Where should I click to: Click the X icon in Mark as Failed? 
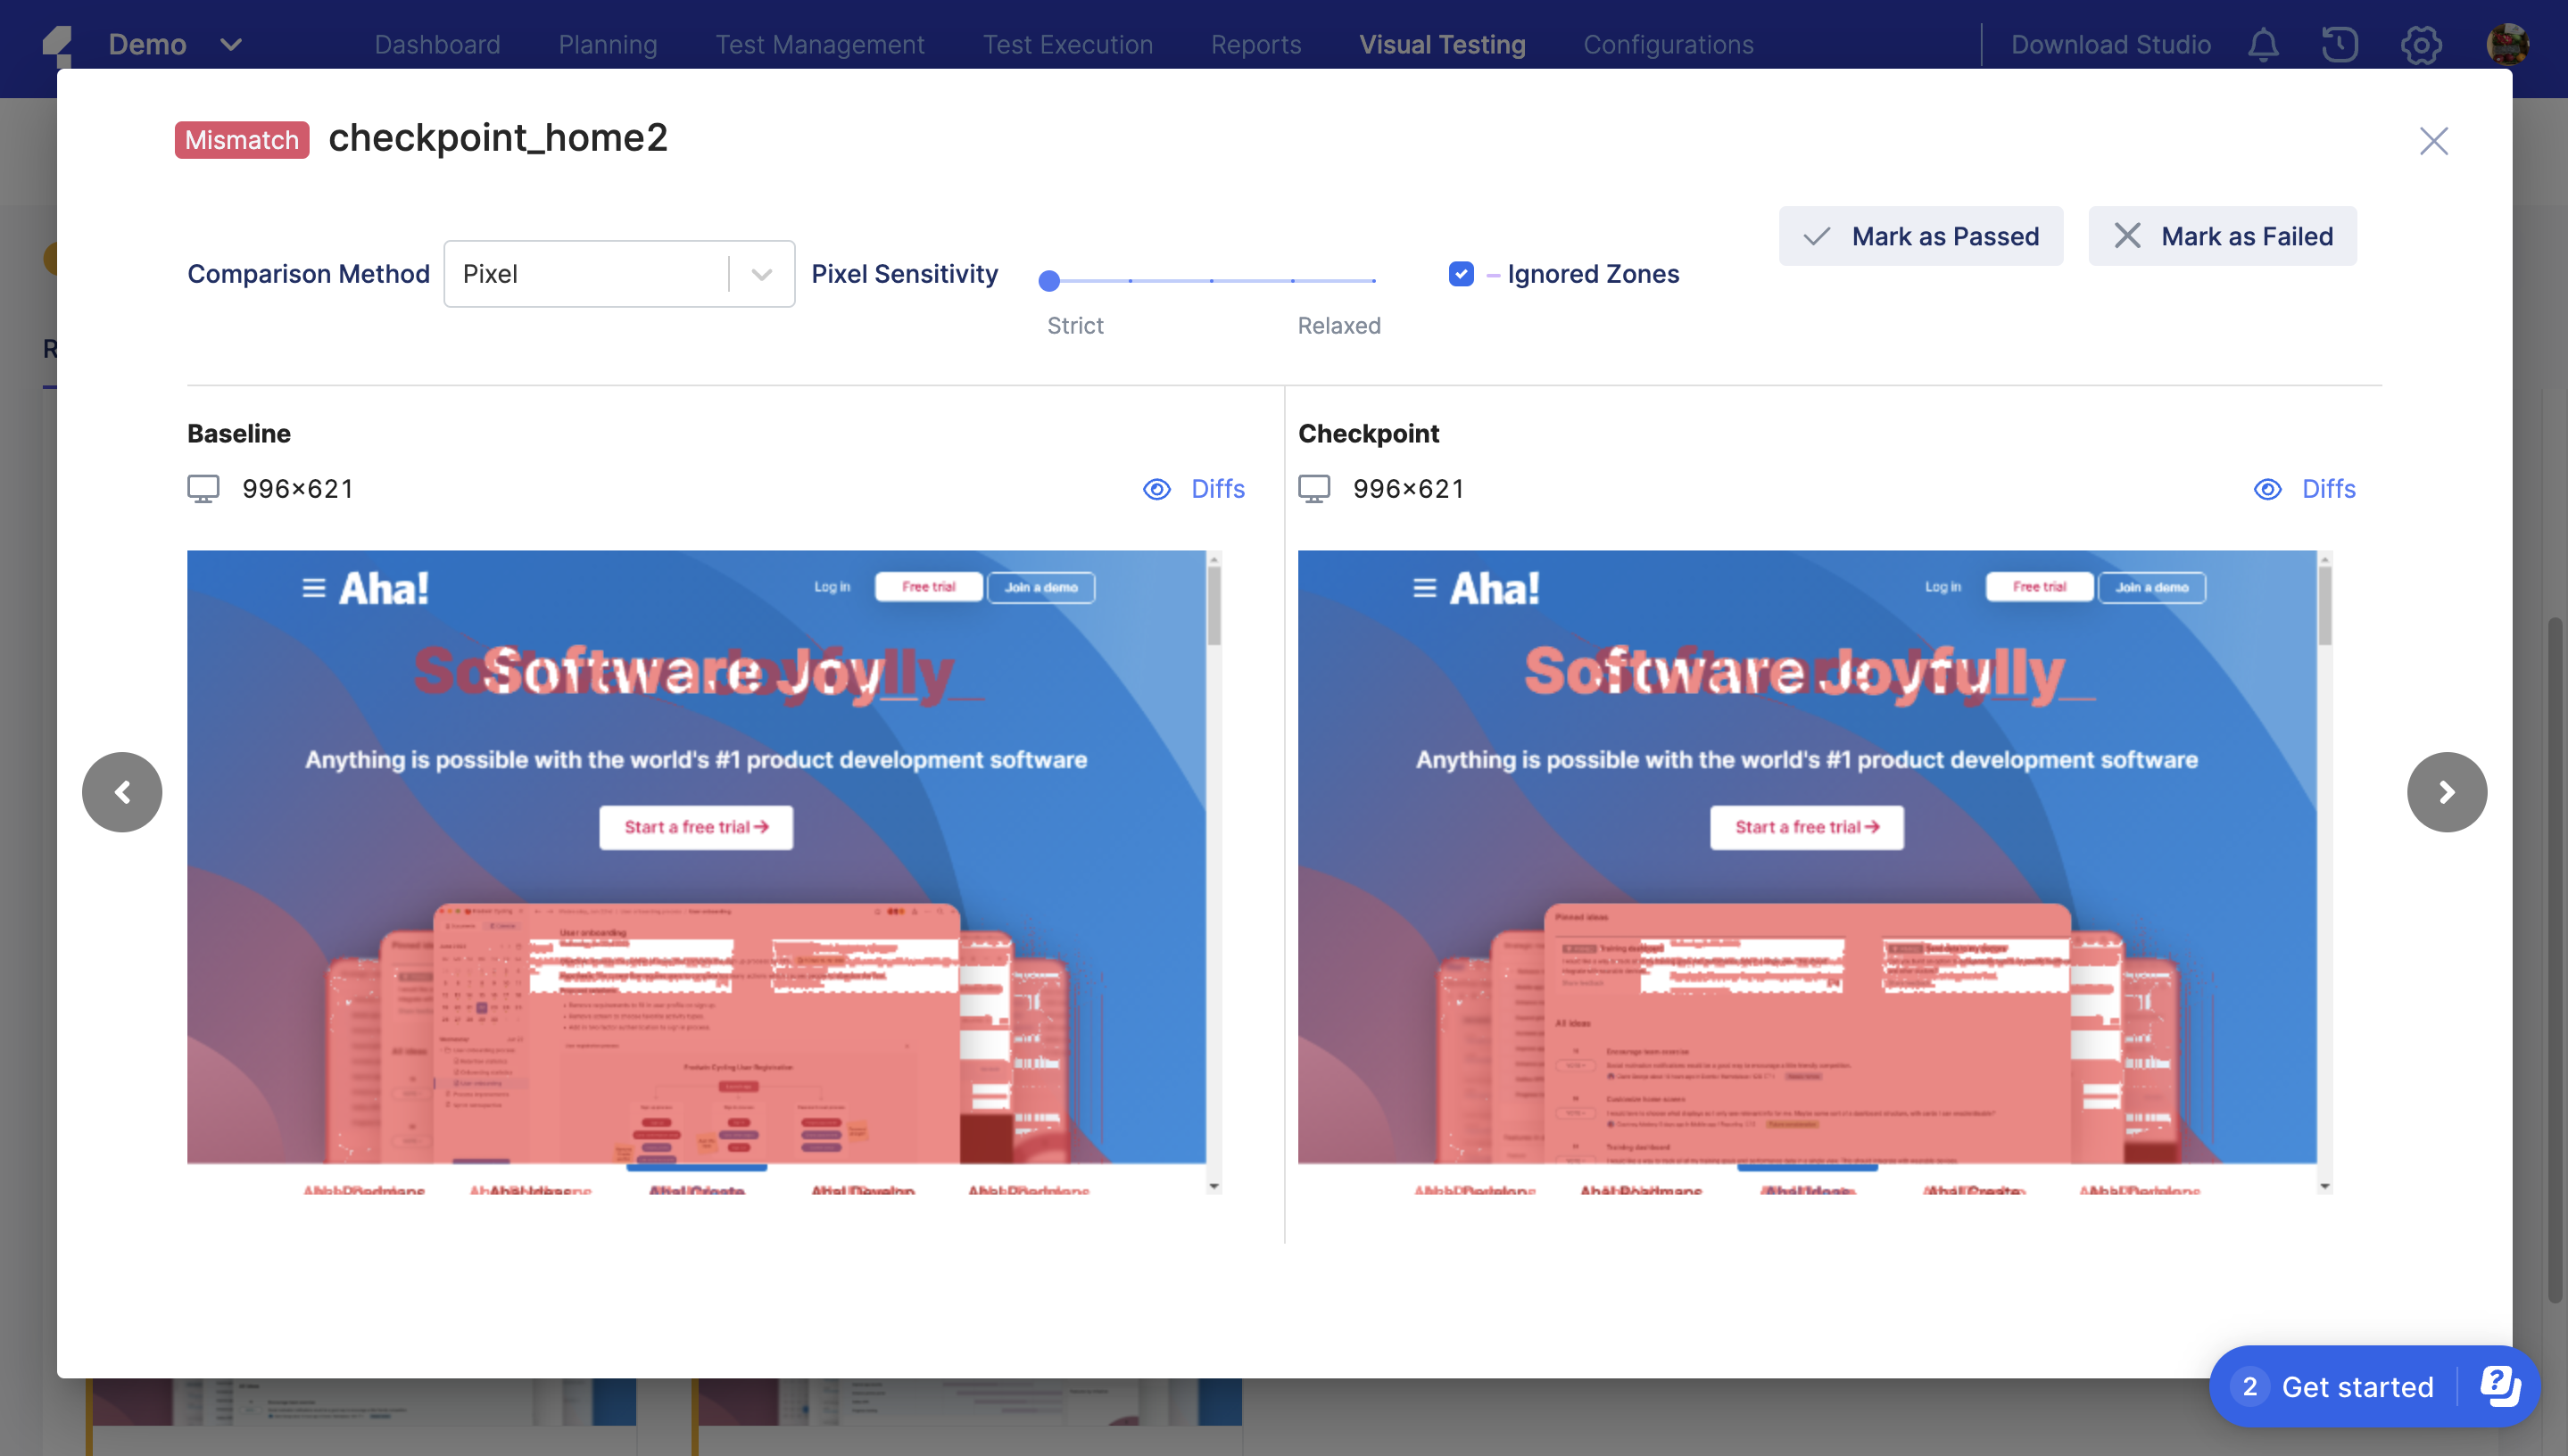[2127, 236]
